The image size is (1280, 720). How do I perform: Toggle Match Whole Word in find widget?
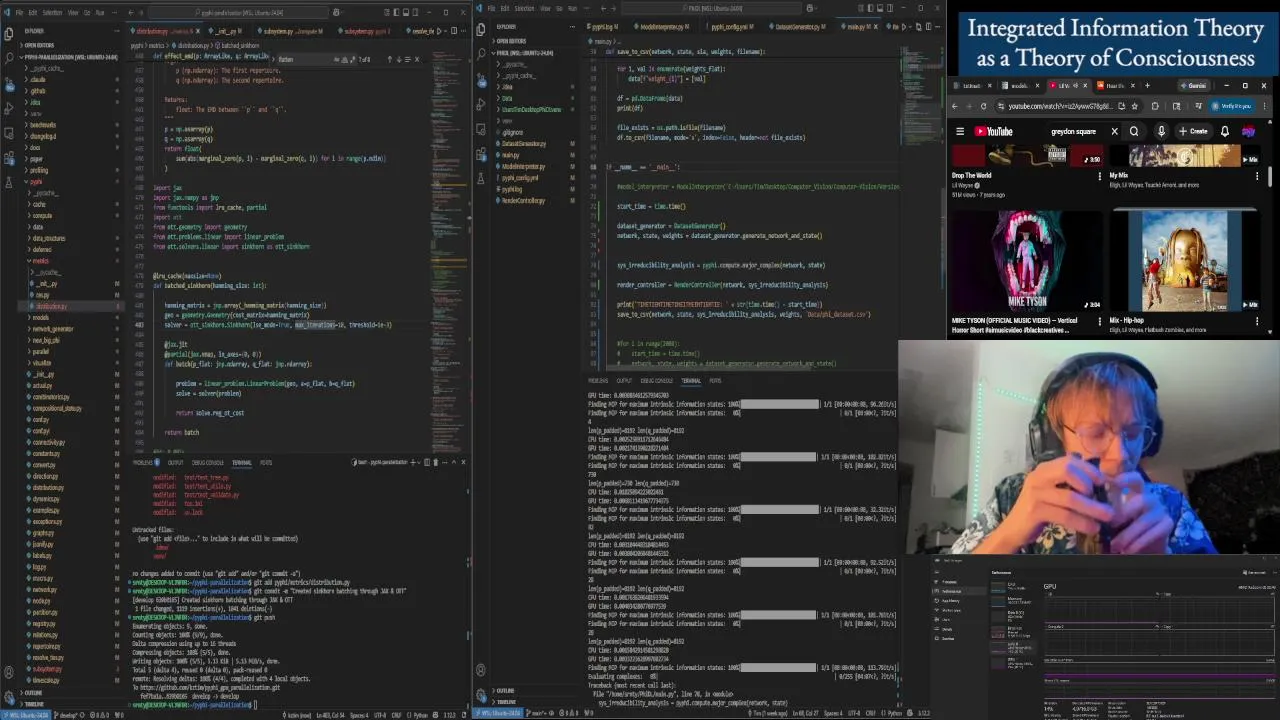pos(345,59)
